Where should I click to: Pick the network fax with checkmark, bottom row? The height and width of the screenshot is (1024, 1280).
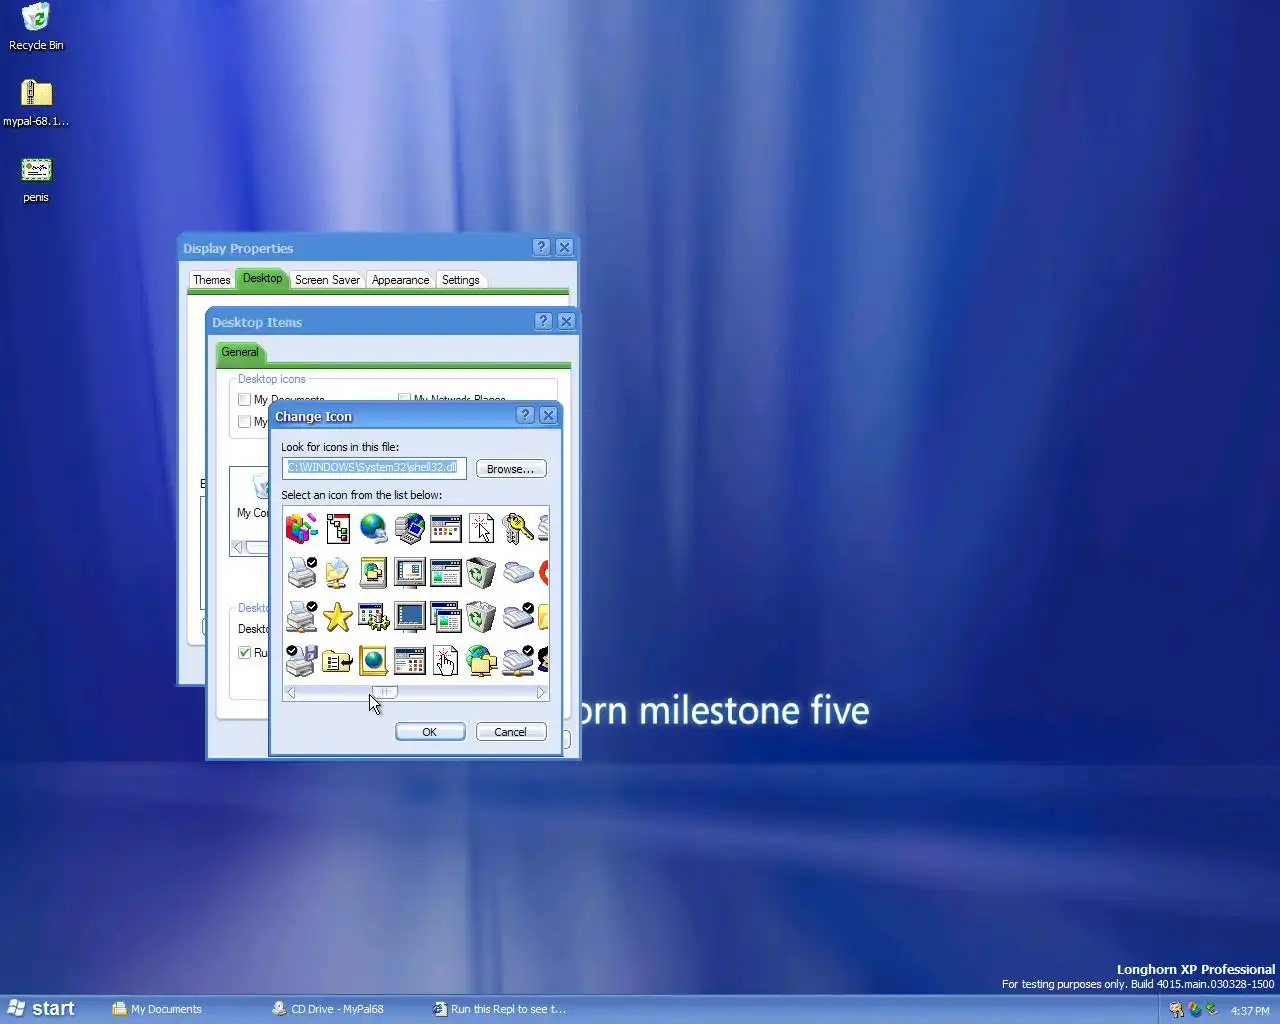(517, 661)
